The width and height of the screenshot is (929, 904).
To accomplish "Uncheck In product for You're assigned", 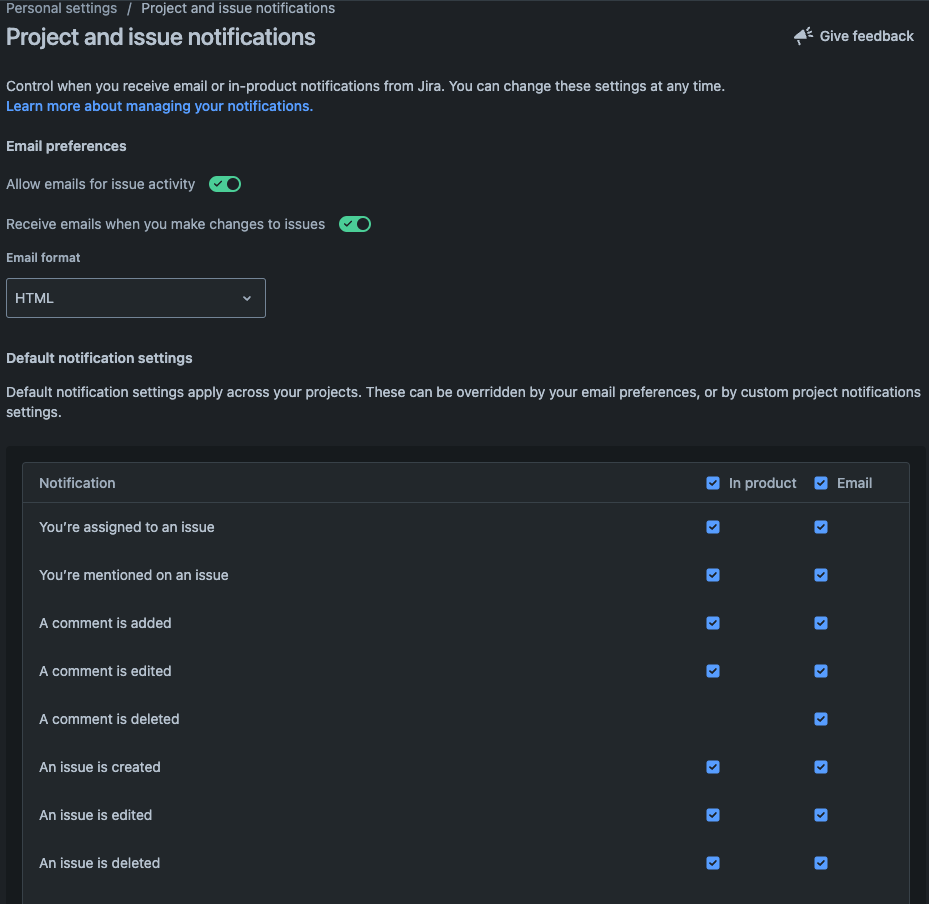I will pyautogui.click(x=713, y=527).
